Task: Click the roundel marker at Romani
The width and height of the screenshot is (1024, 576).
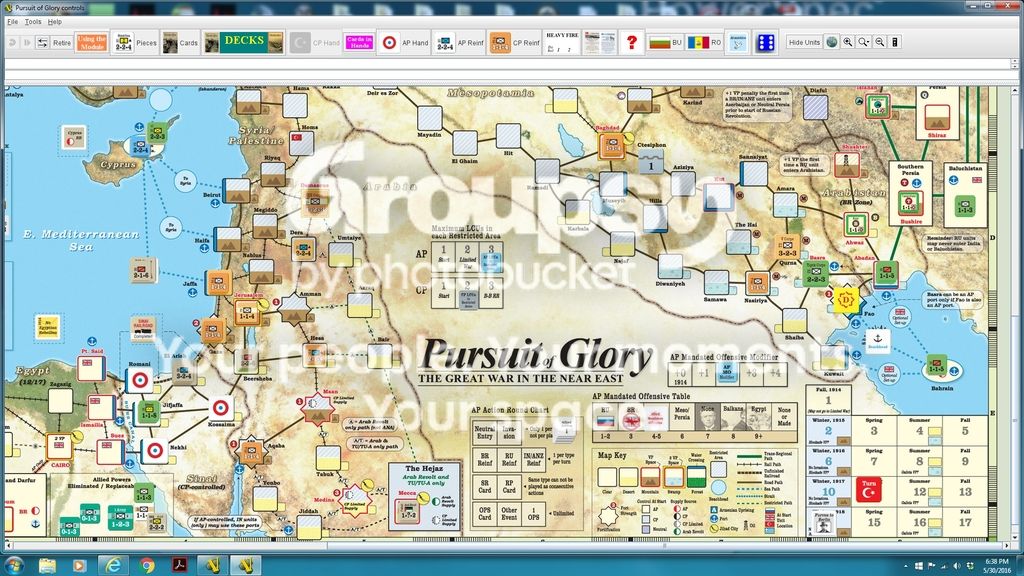Action: point(140,380)
